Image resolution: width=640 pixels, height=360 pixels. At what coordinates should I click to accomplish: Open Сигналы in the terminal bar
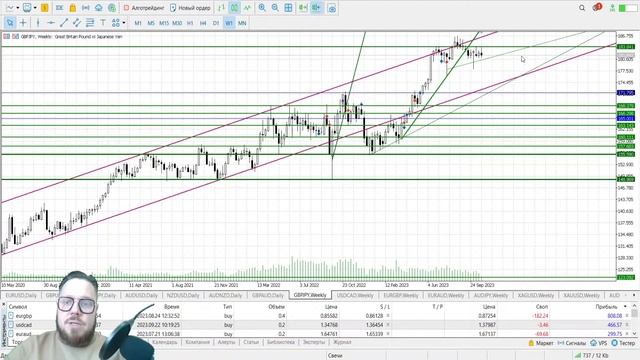tap(571, 343)
